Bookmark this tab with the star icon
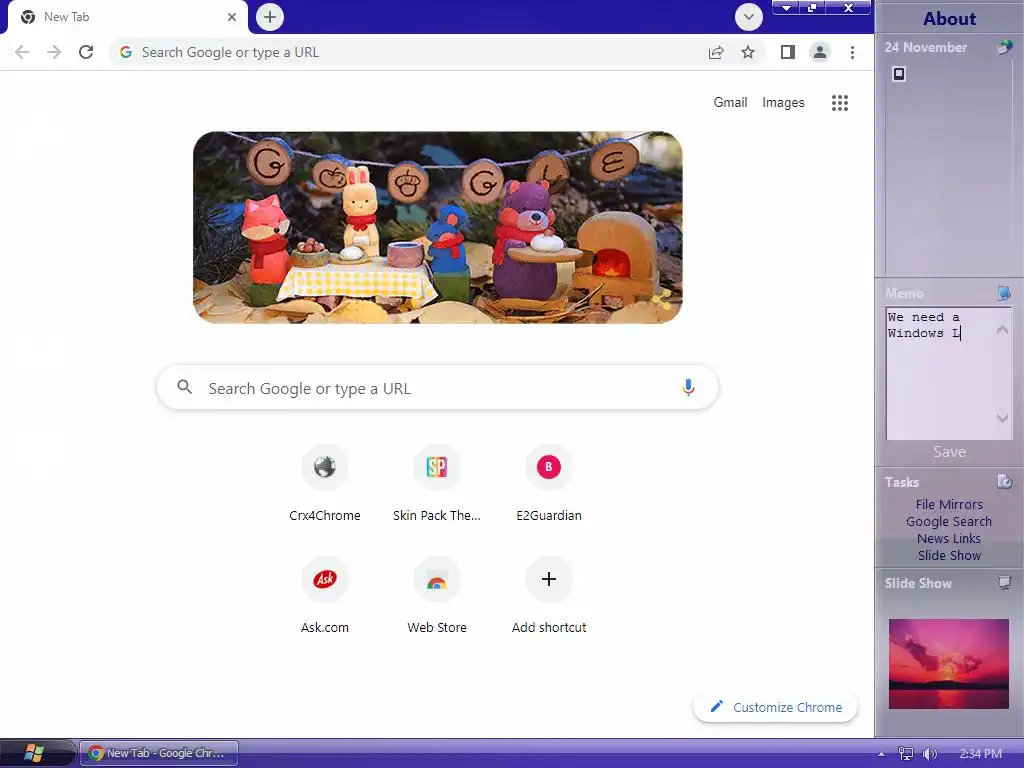The width and height of the screenshot is (1024, 768). tap(748, 52)
